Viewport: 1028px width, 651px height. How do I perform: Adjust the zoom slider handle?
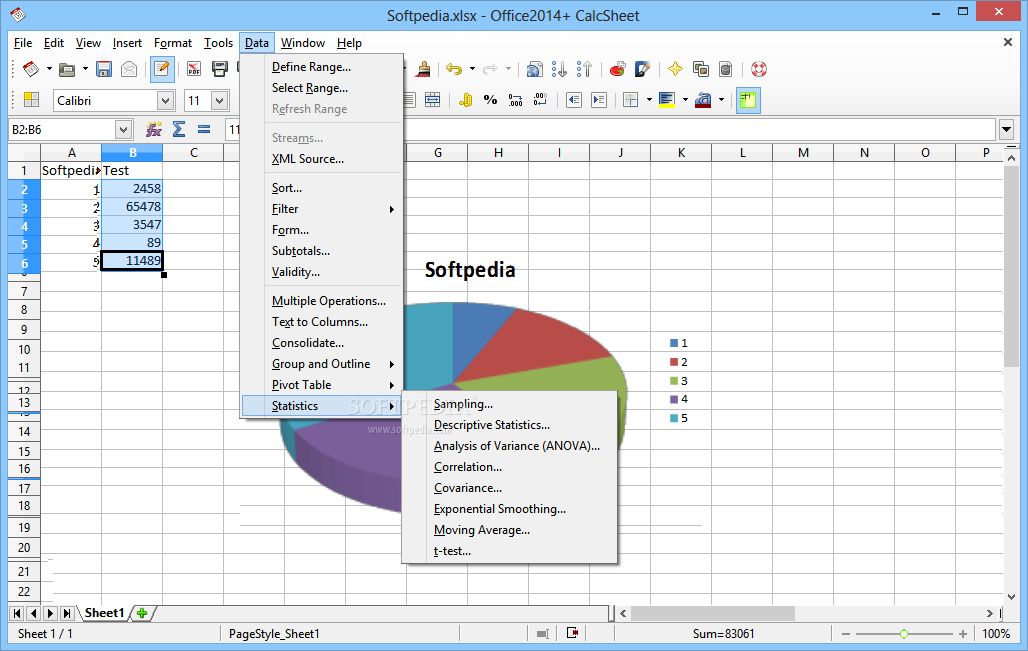pos(904,634)
